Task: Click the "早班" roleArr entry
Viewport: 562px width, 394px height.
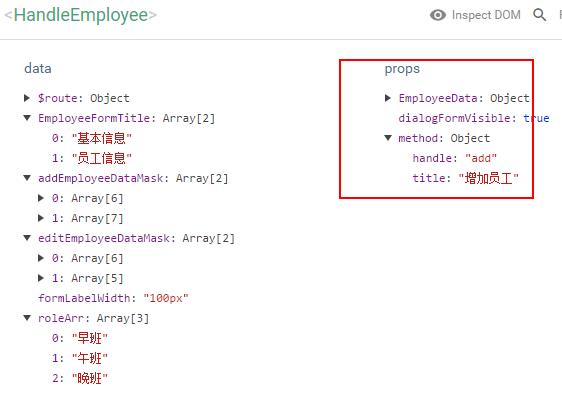Action: pyautogui.click(x=90, y=338)
